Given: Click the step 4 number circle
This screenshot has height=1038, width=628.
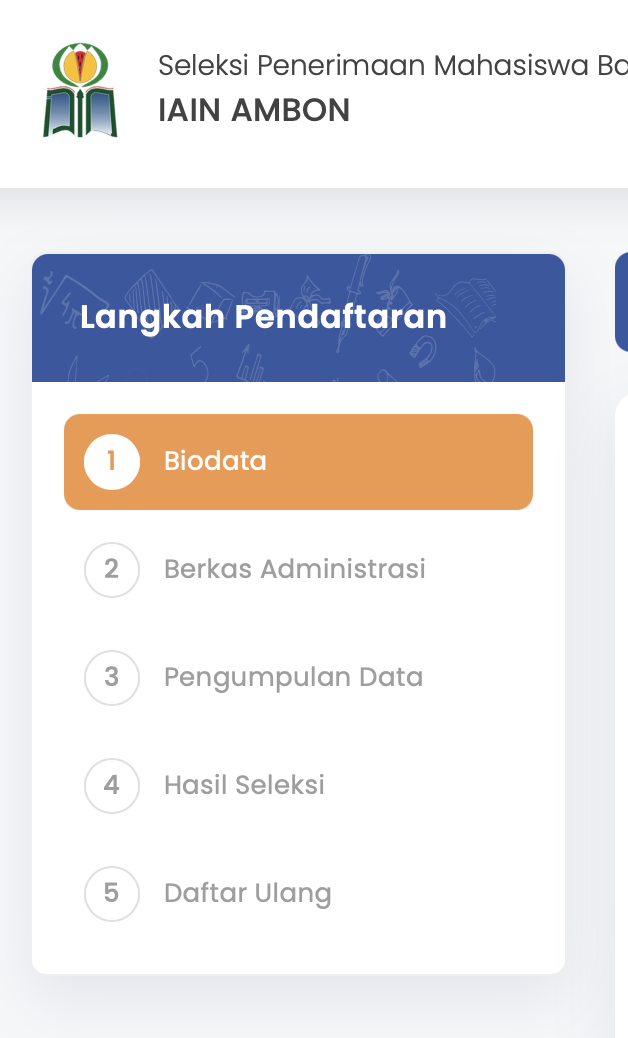Looking at the screenshot, I should point(112,786).
